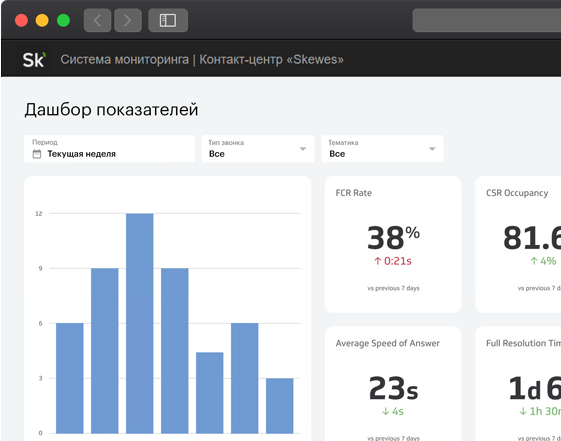Click the green down arrow under 23s
Image resolution: width=561 pixels, height=441 pixels.
coord(385,411)
